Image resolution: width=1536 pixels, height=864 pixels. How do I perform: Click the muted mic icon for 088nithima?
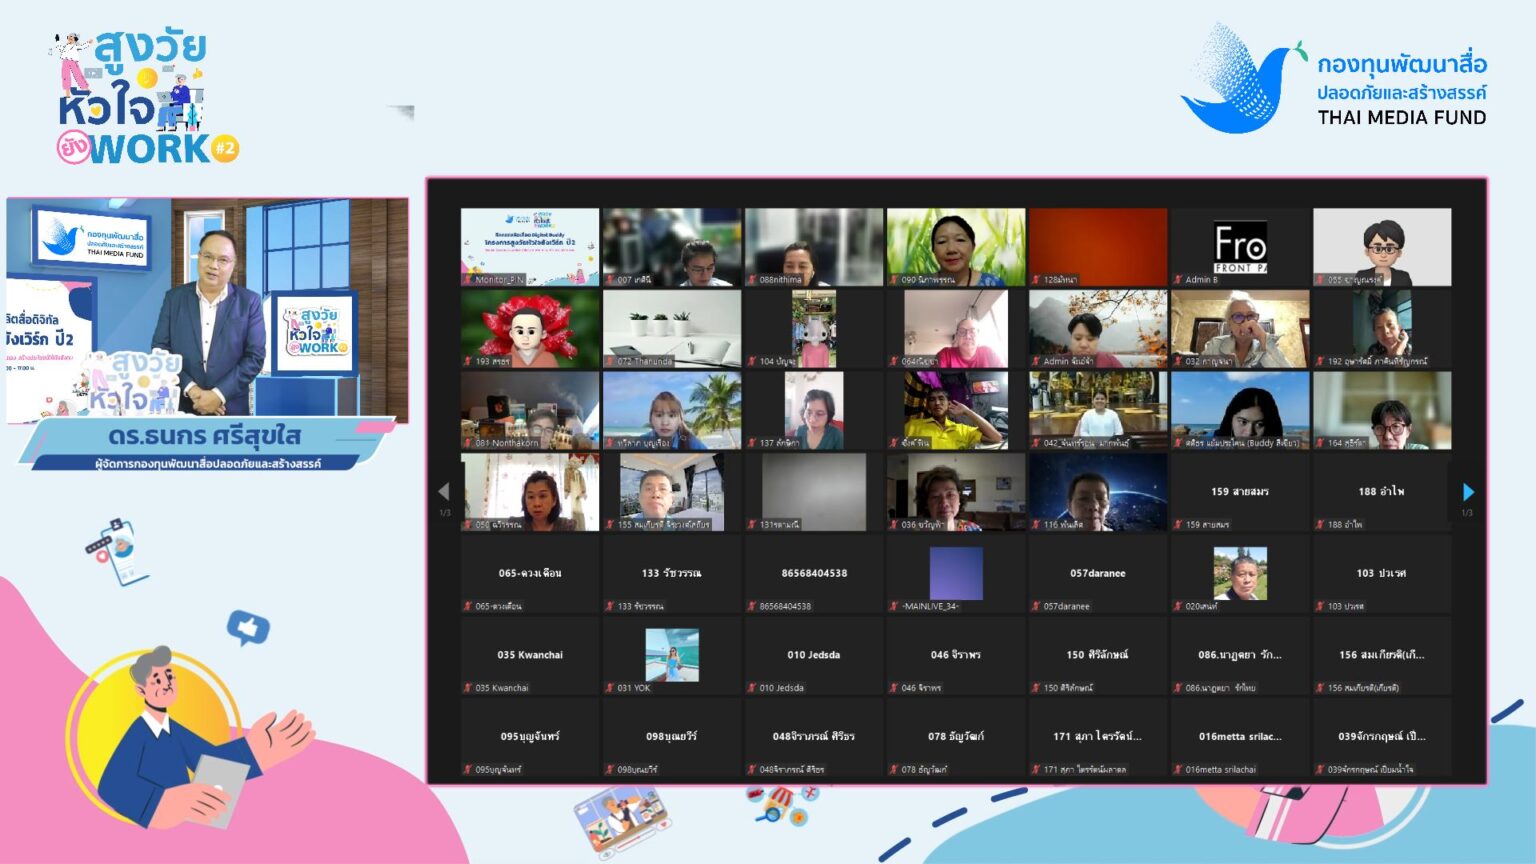pyautogui.click(x=751, y=279)
